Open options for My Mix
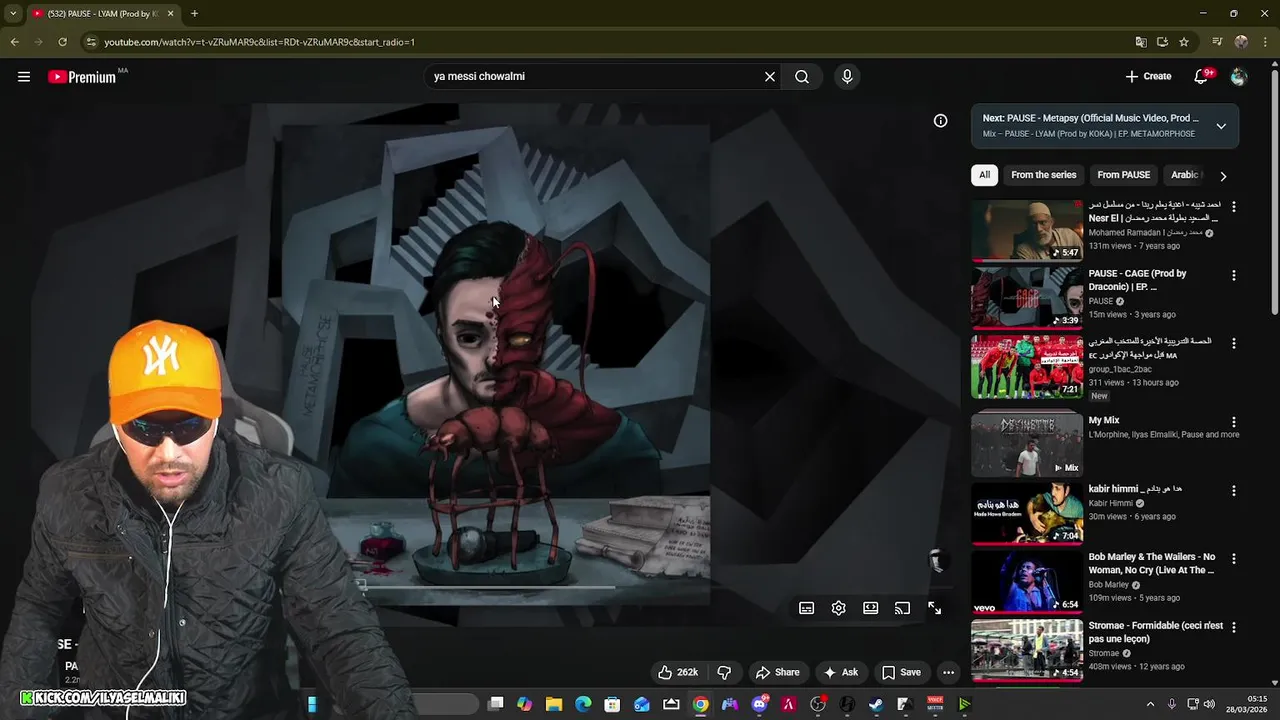1280x720 pixels. 1233,422
